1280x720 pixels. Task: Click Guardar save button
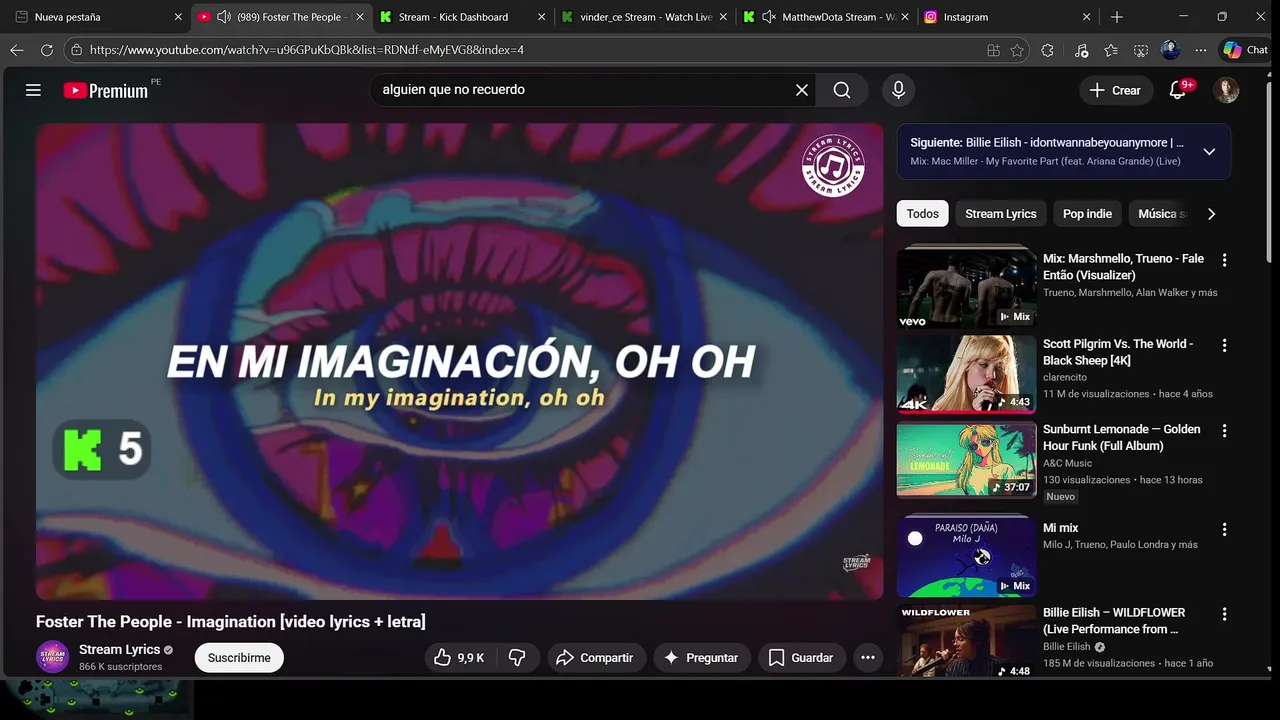(801, 657)
